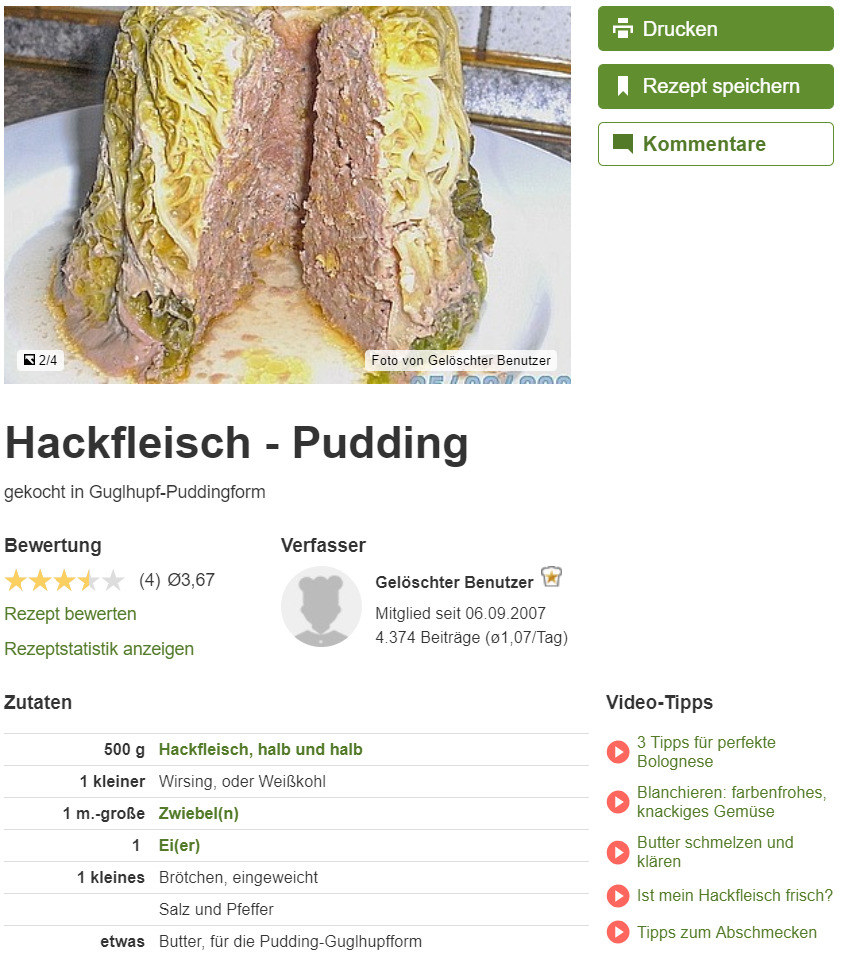Show Rezeptstatistik anzeigen
This screenshot has height=956, width=841.
pos(99,649)
